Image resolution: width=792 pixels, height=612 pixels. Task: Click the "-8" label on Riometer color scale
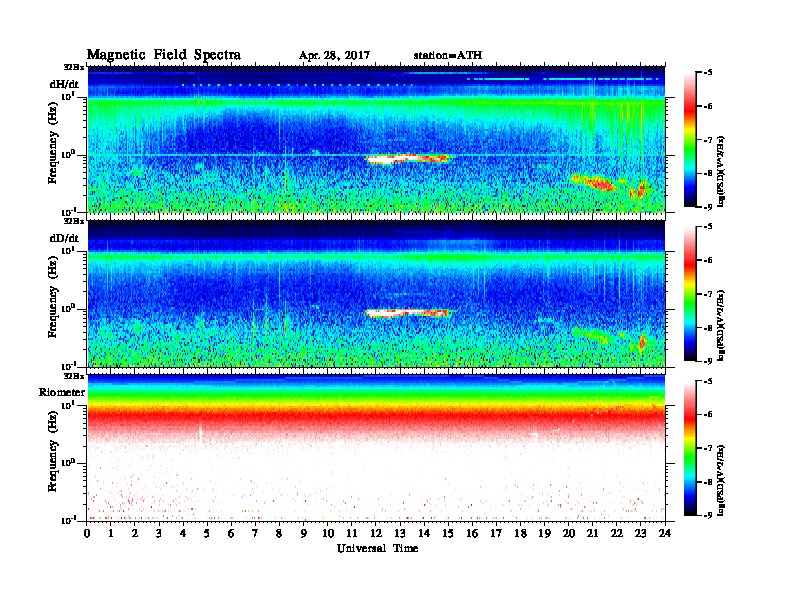[708, 481]
